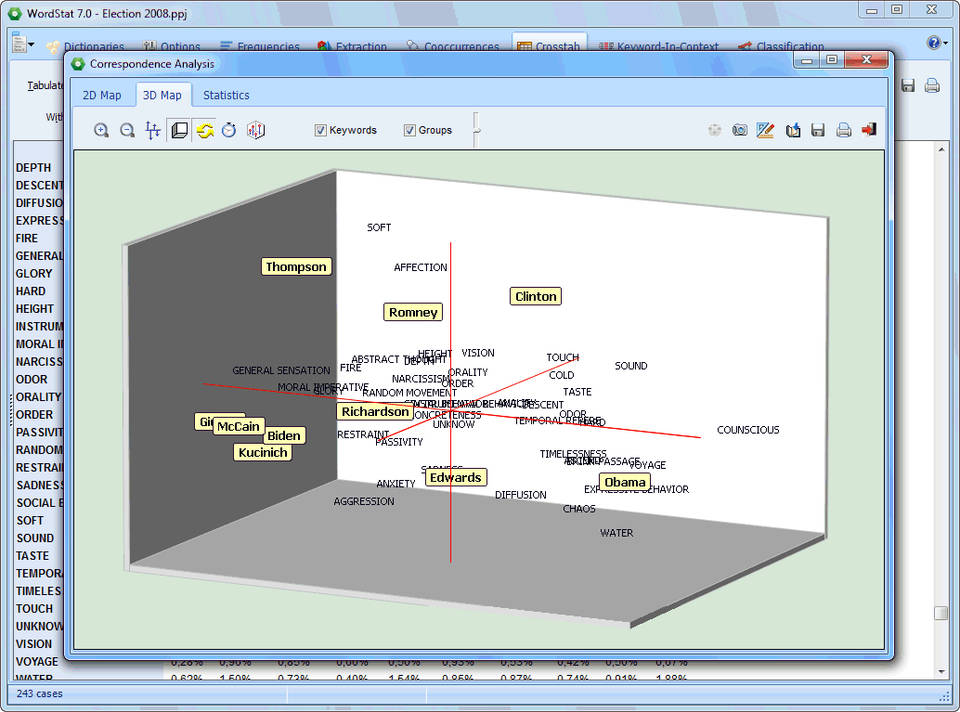Click the slider next to Groups checkbox
This screenshot has height=712, width=960.
coord(476,128)
